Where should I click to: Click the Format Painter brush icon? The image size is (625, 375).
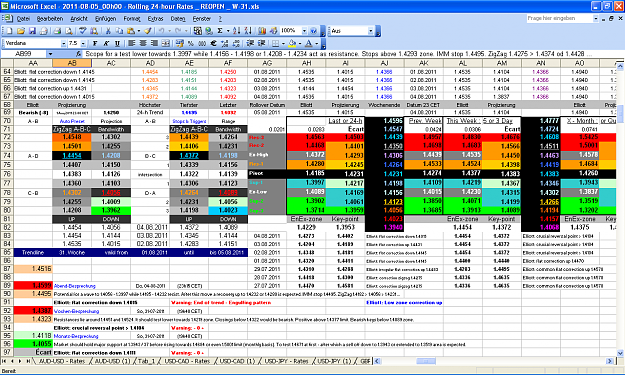tap(147, 31)
